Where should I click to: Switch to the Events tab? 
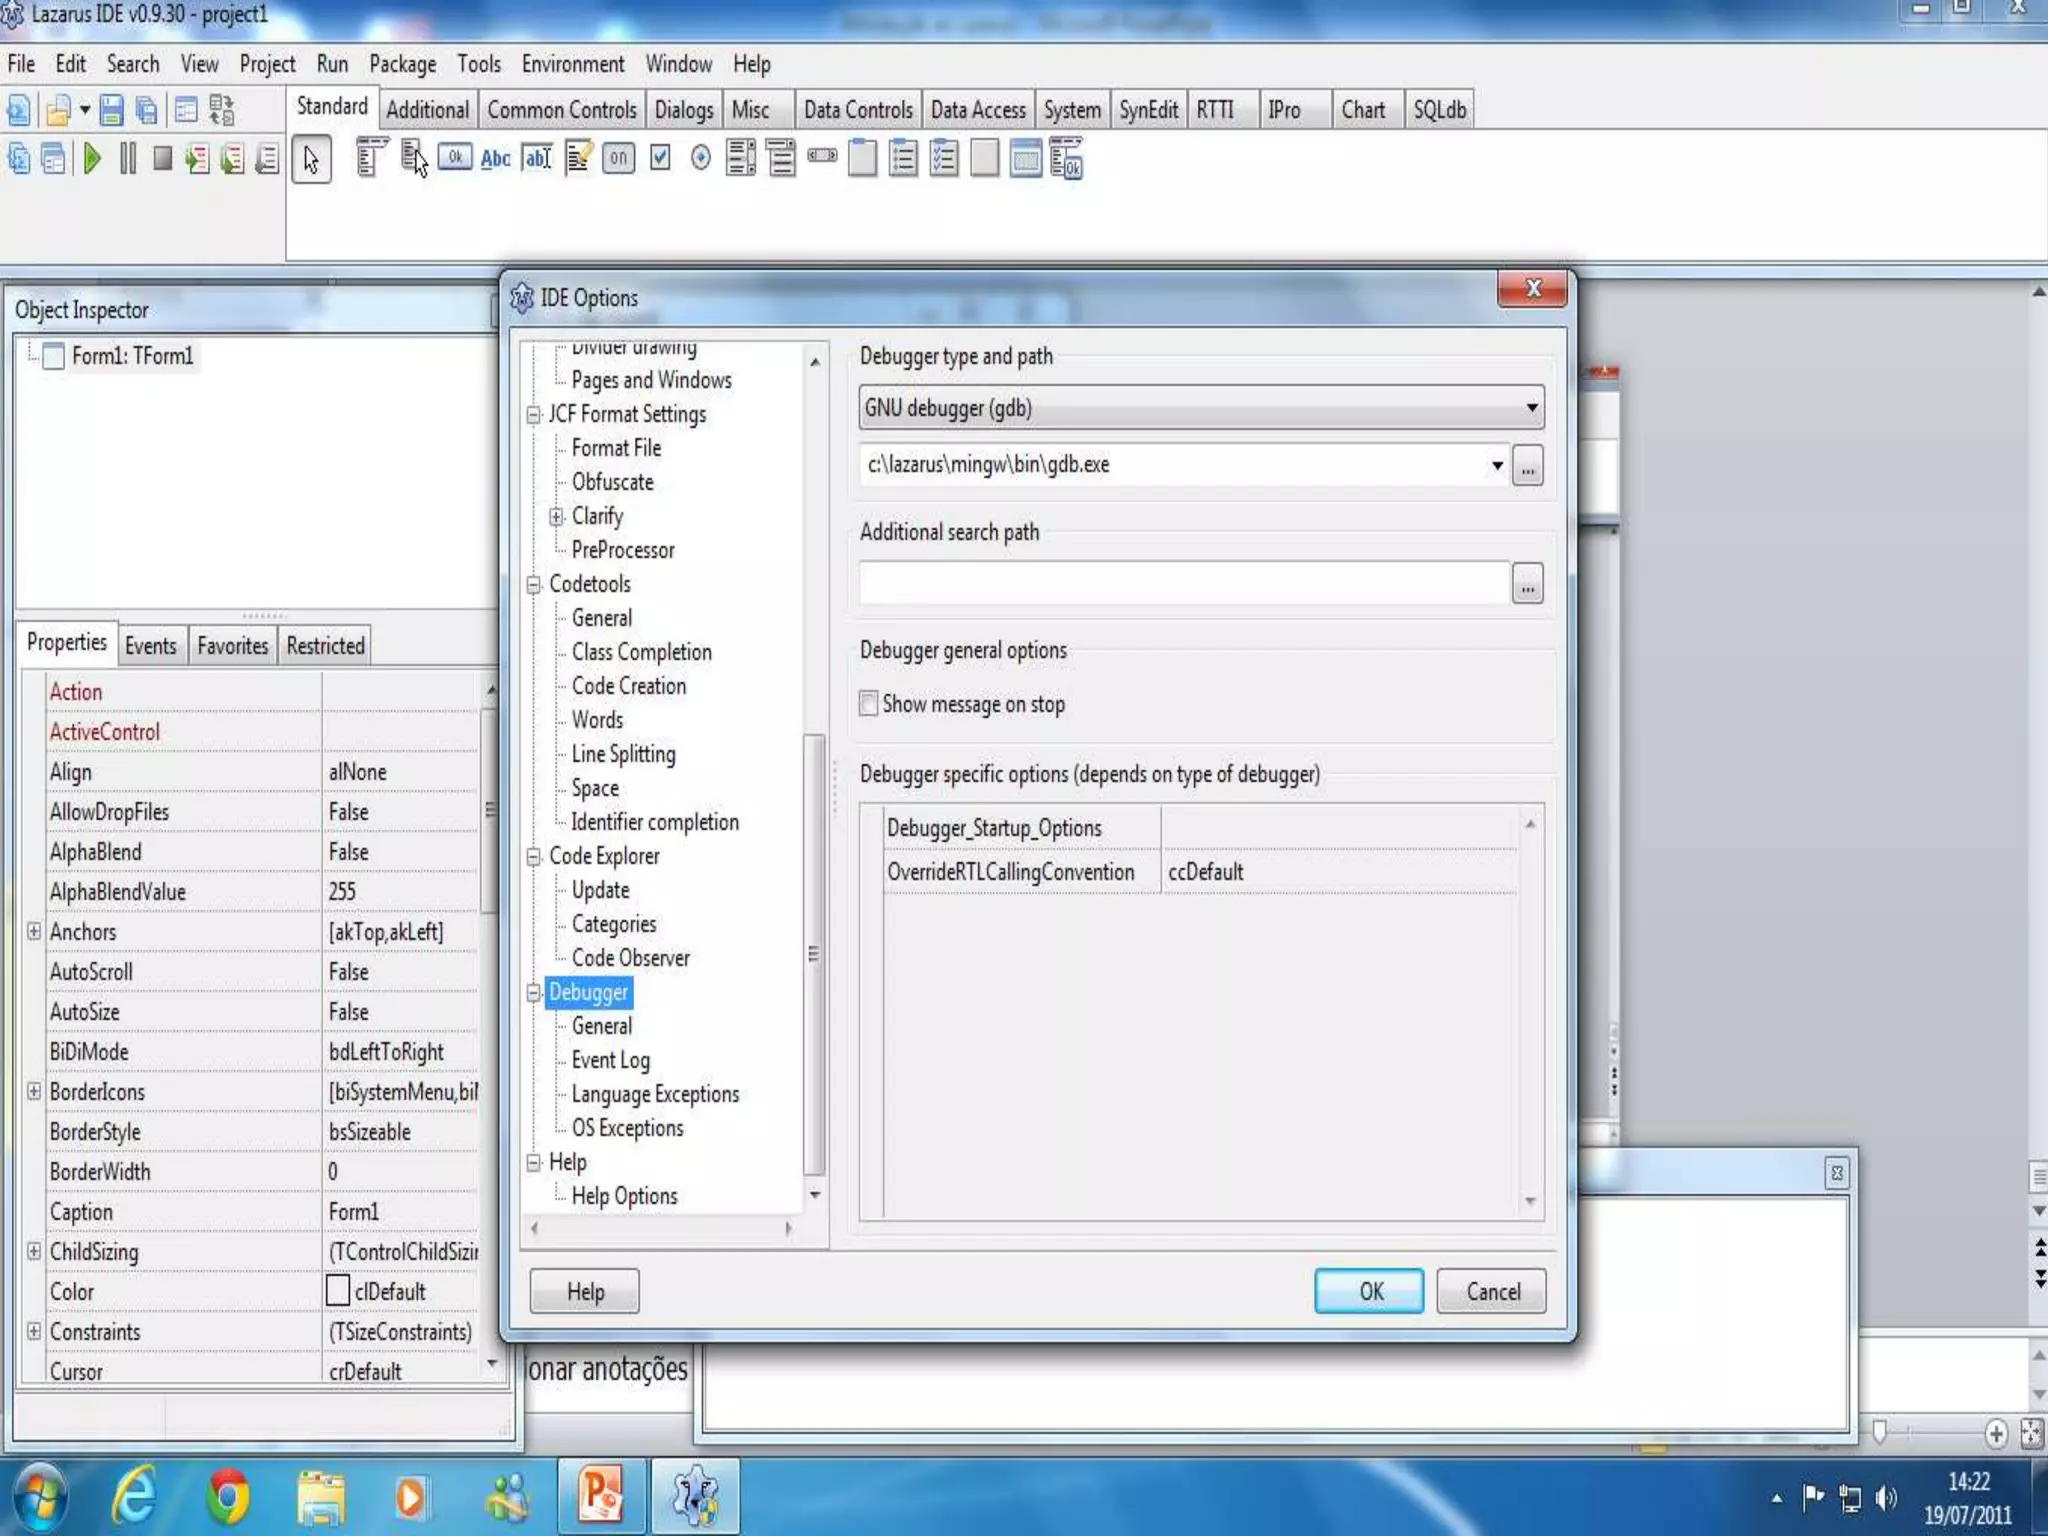tap(150, 646)
